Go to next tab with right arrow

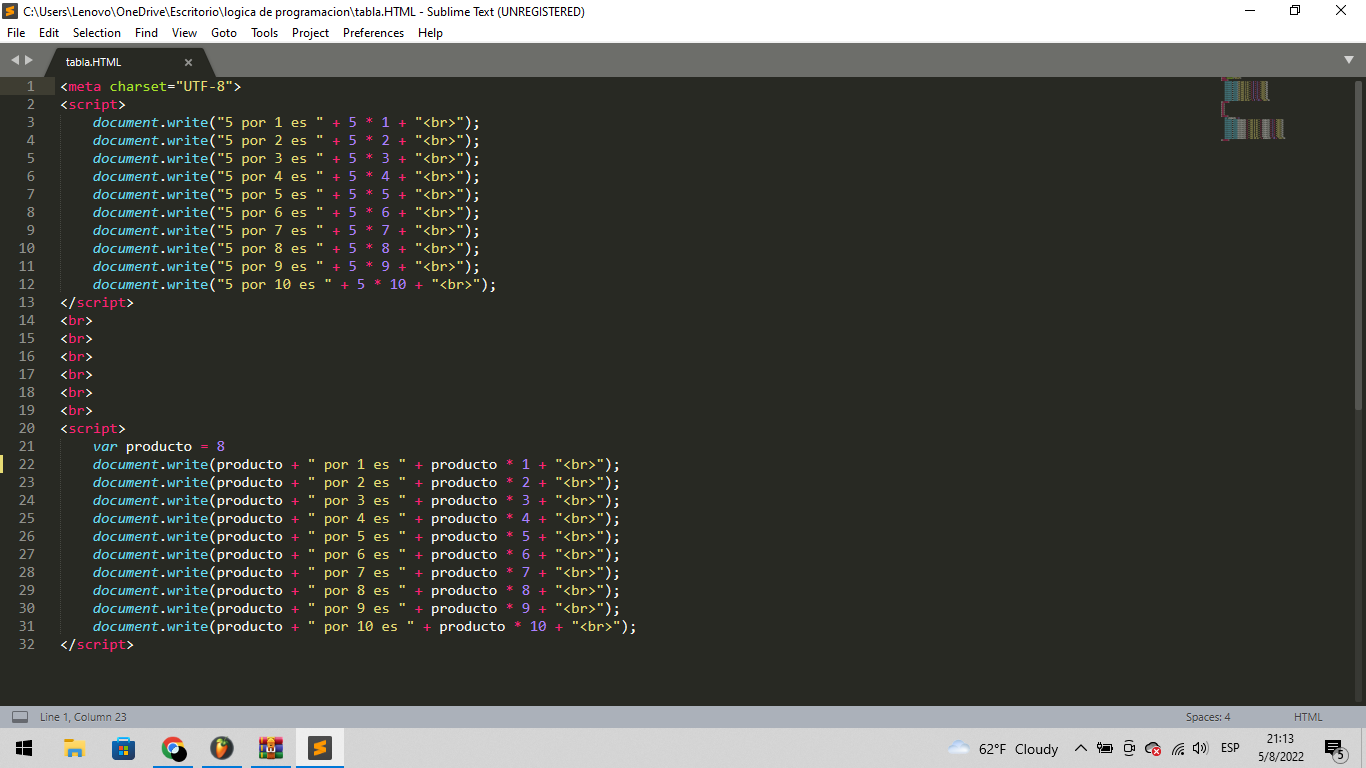coord(29,61)
